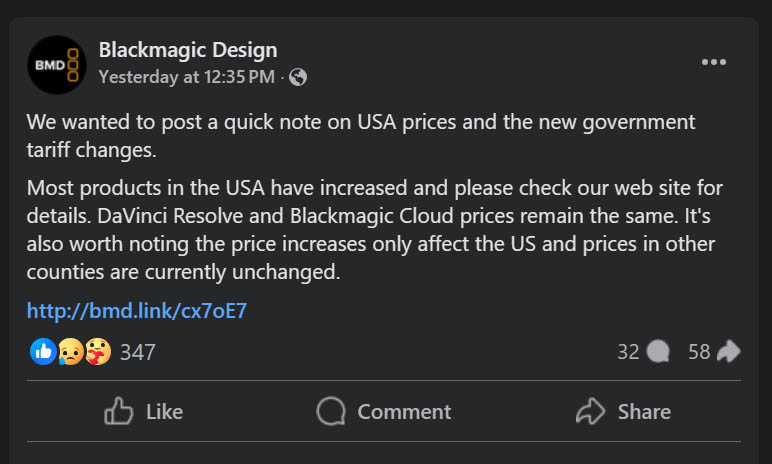
Task: Follow the bmd.link/cx7oE7 link
Action: click(137, 311)
